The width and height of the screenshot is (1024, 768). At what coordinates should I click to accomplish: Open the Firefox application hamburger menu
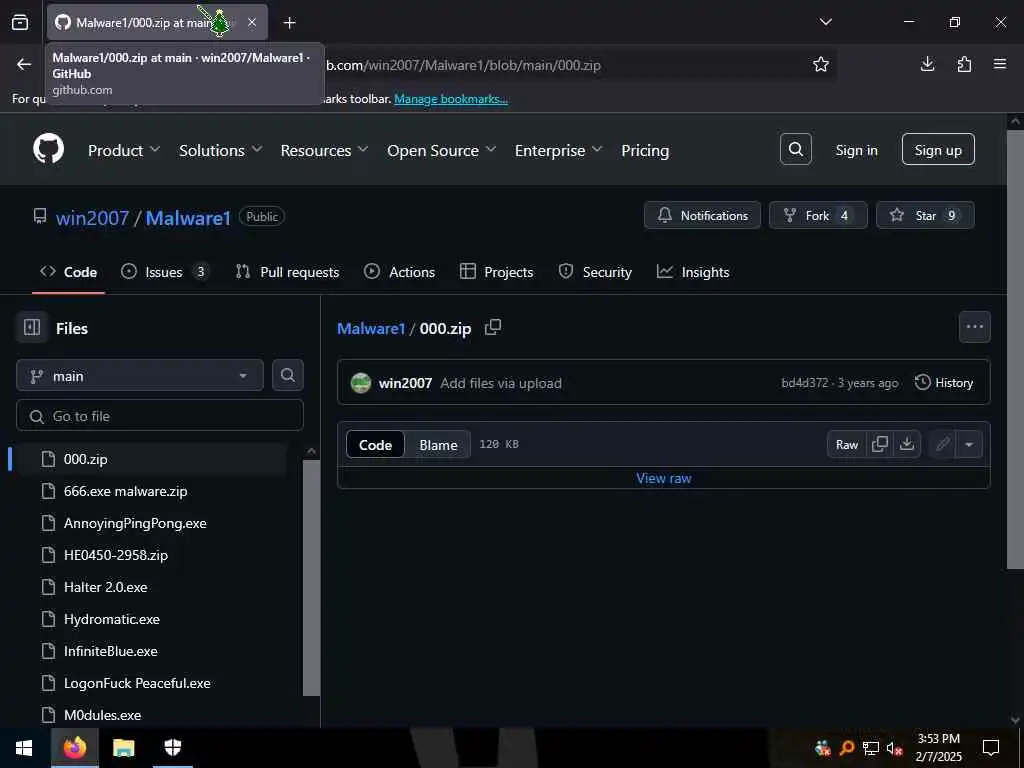(1000, 64)
